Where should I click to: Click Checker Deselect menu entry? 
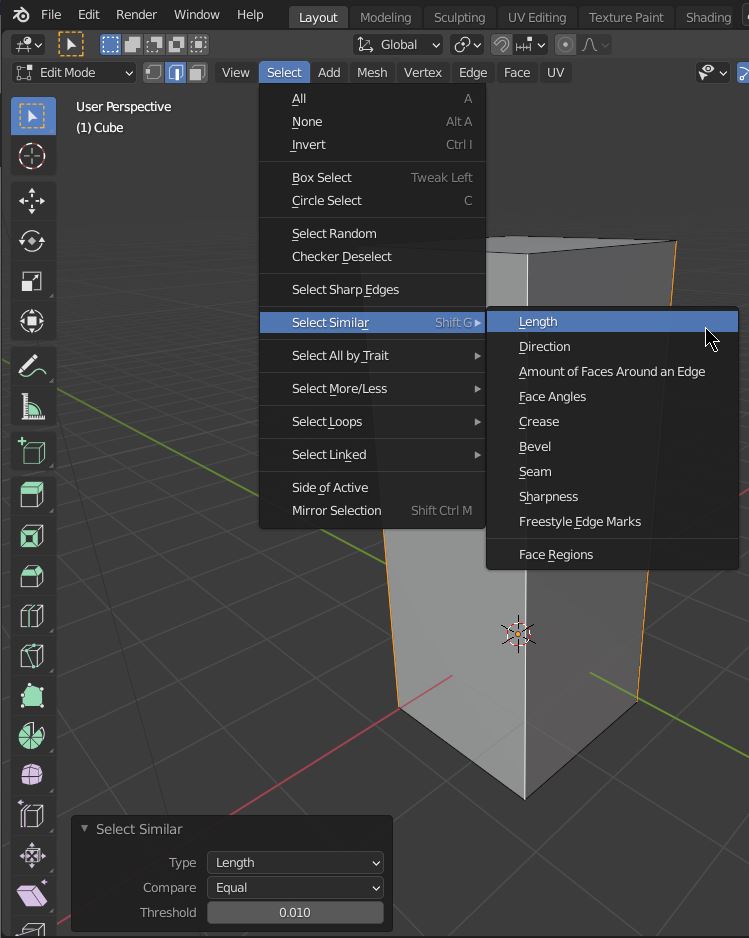pos(372,257)
